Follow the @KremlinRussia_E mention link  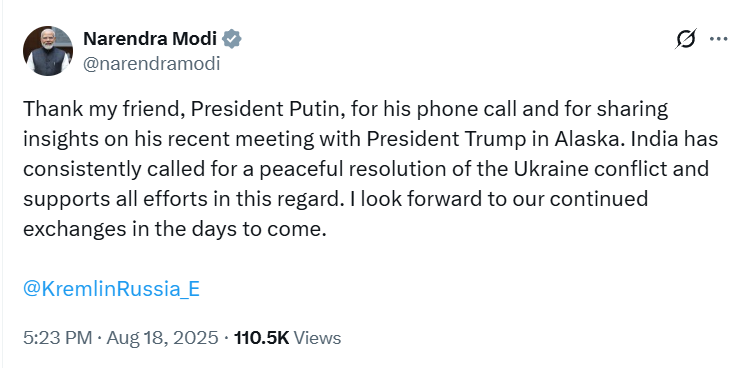coord(112,289)
